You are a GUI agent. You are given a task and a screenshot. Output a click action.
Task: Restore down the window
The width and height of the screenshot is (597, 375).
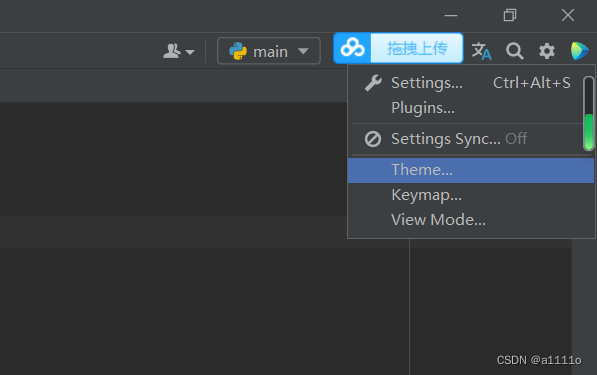pos(510,15)
